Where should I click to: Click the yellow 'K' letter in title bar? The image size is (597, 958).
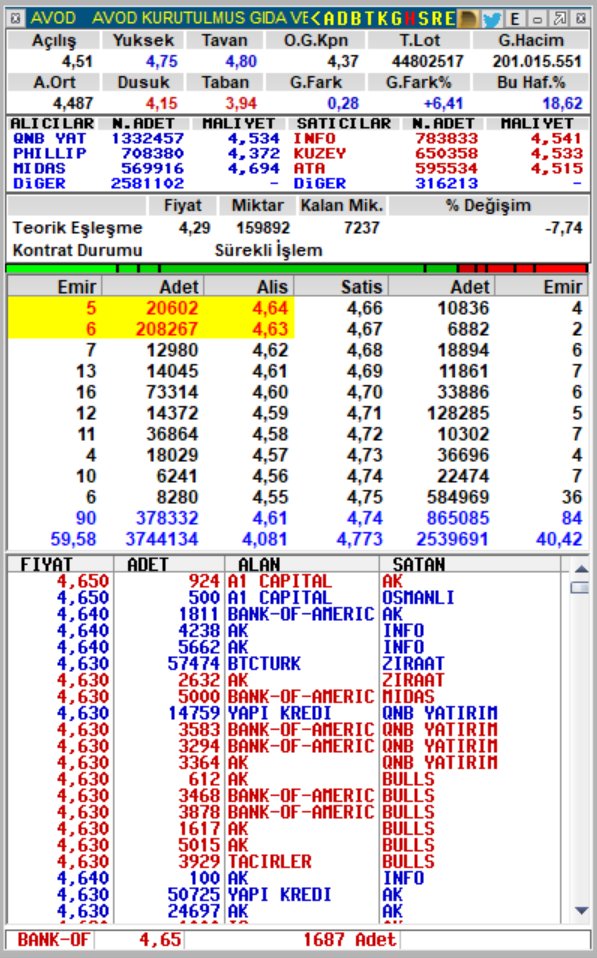point(383,18)
